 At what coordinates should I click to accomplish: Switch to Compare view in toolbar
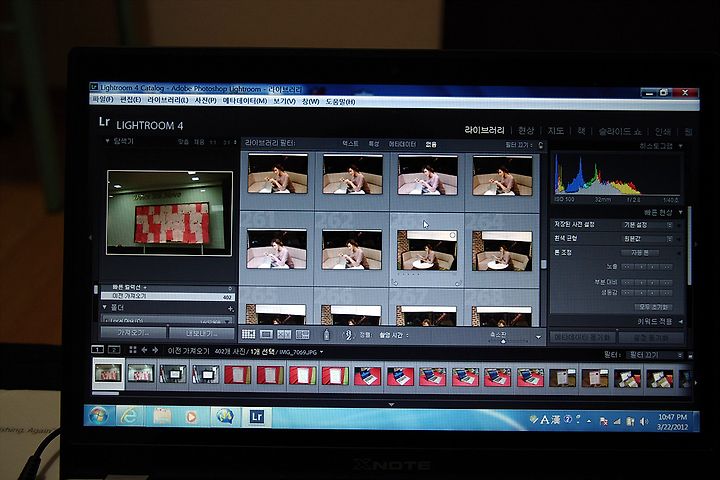pyautogui.click(x=284, y=334)
